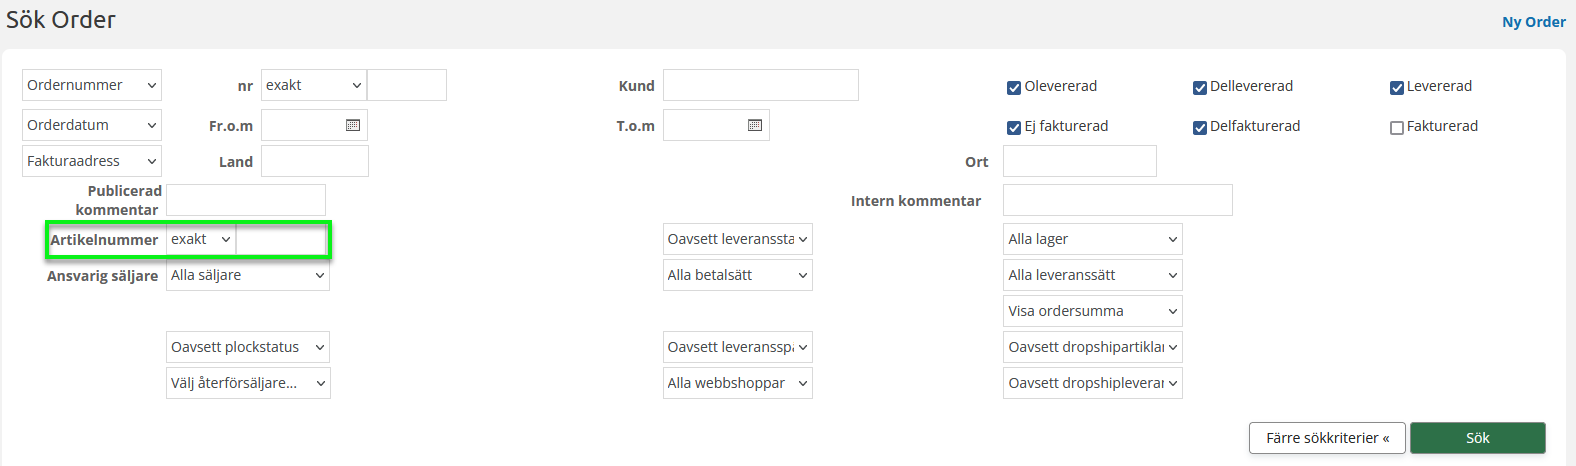The height and width of the screenshot is (466, 1576).
Task: Disable the Levererad checkbox
Action: (1397, 88)
